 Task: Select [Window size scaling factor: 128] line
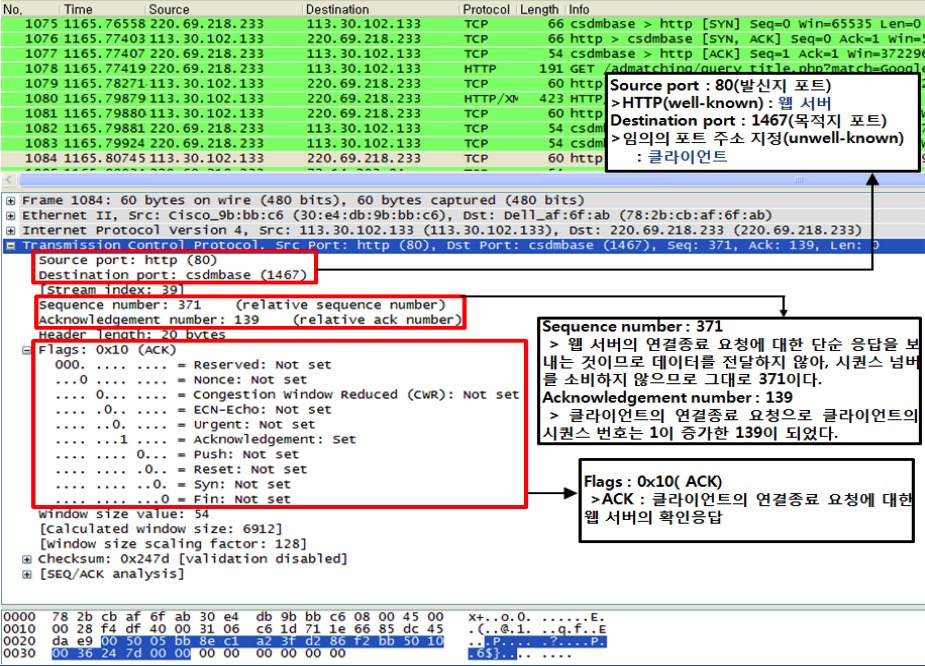pyautogui.click(x=173, y=544)
